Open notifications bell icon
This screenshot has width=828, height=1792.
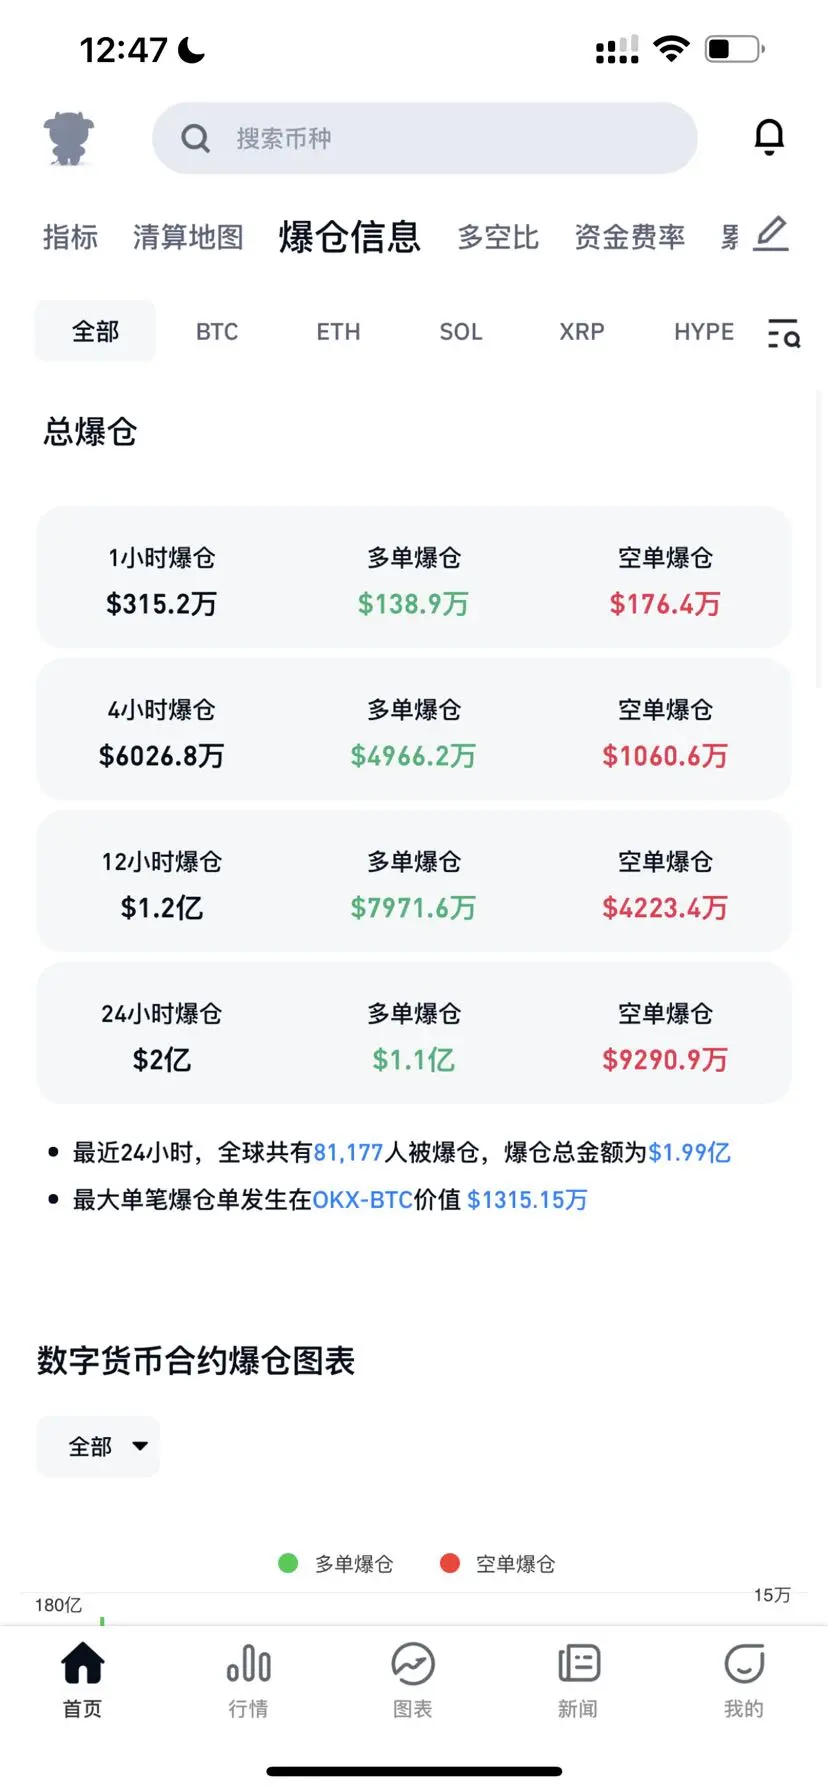pyautogui.click(x=768, y=137)
